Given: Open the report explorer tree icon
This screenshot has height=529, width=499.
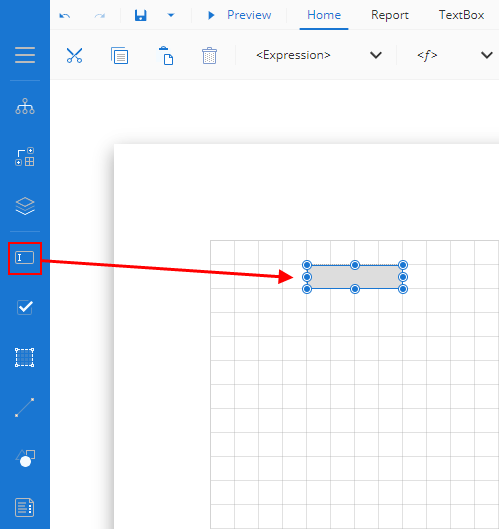Looking at the screenshot, I should point(25,106).
